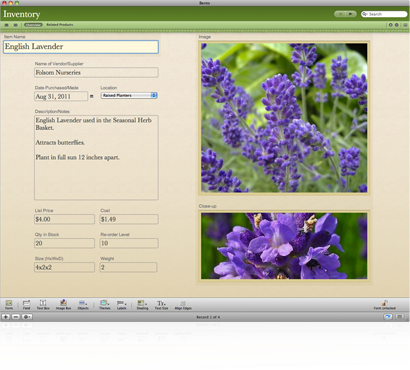Click the 'Name of Vendor/Supplier' label
This screenshot has height=370, width=410.
pos(59,63)
